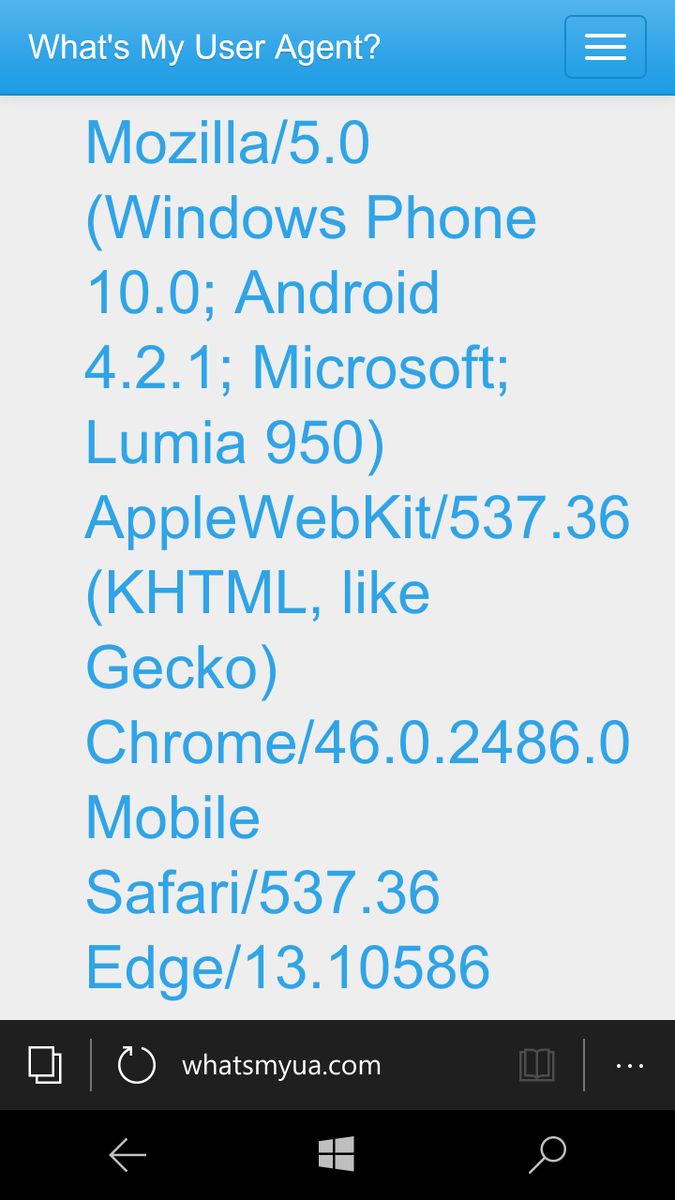Open the More options ellipsis menu
The width and height of the screenshot is (675, 1200).
[630, 1066]
